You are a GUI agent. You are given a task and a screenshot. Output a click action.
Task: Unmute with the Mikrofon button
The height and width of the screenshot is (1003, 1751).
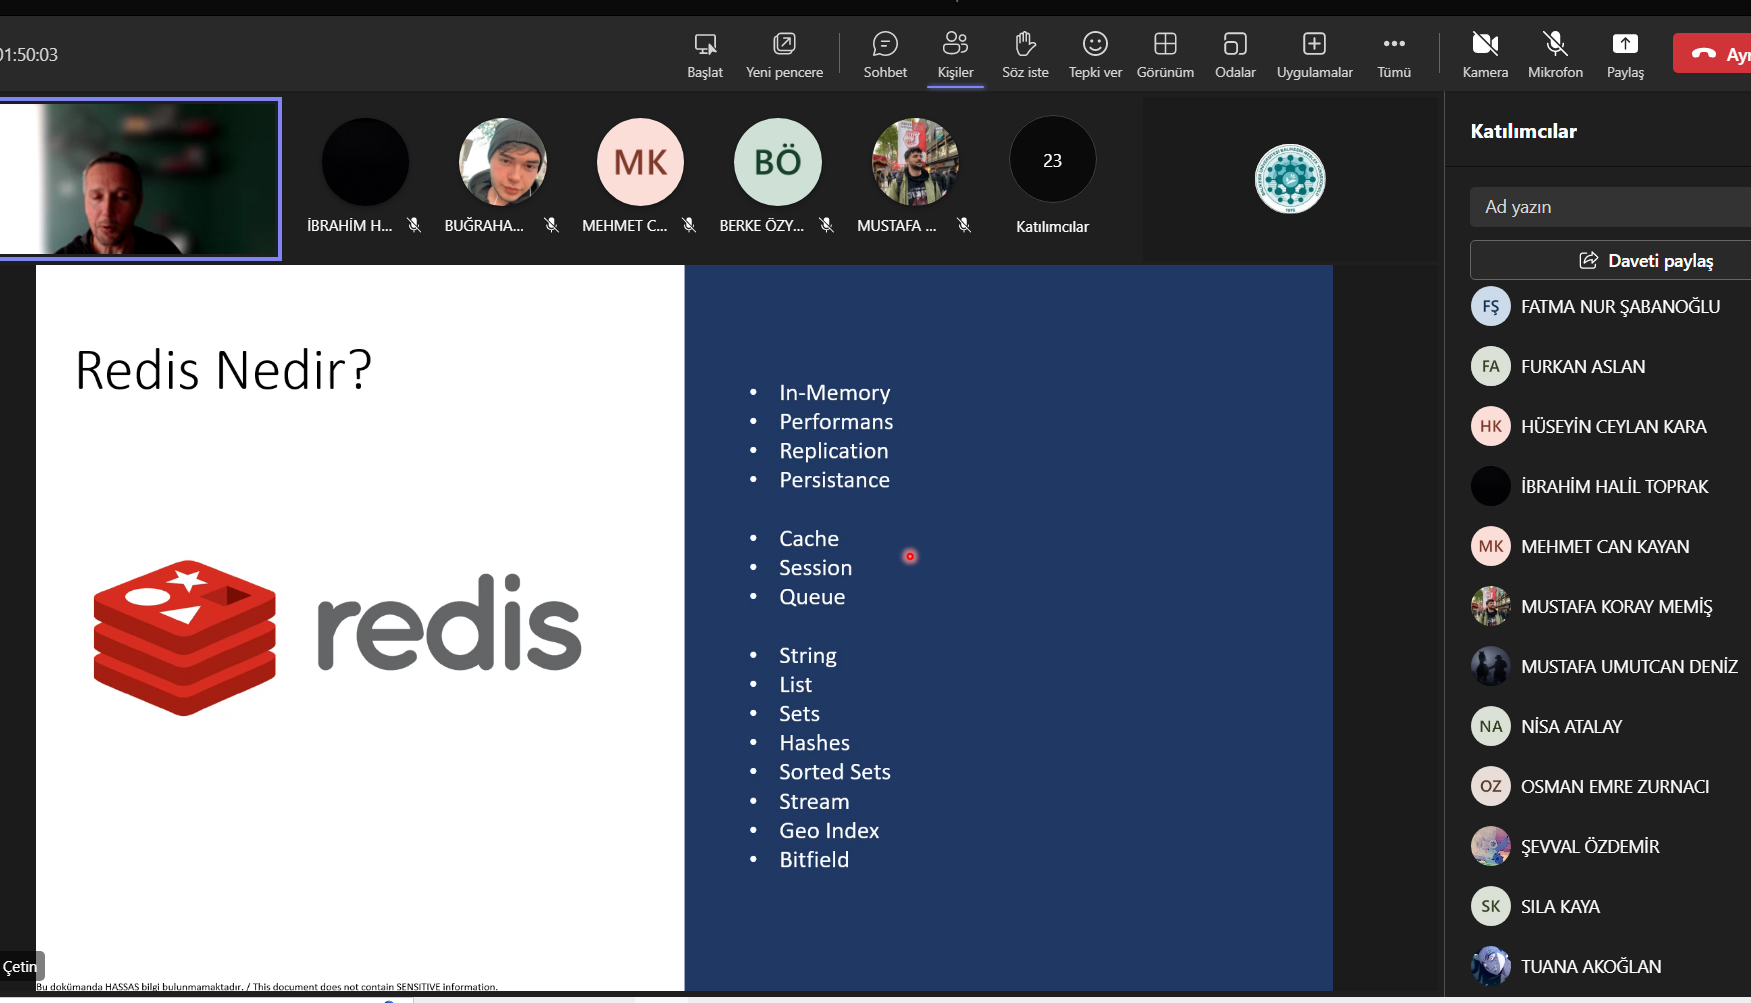point(1555,55)
